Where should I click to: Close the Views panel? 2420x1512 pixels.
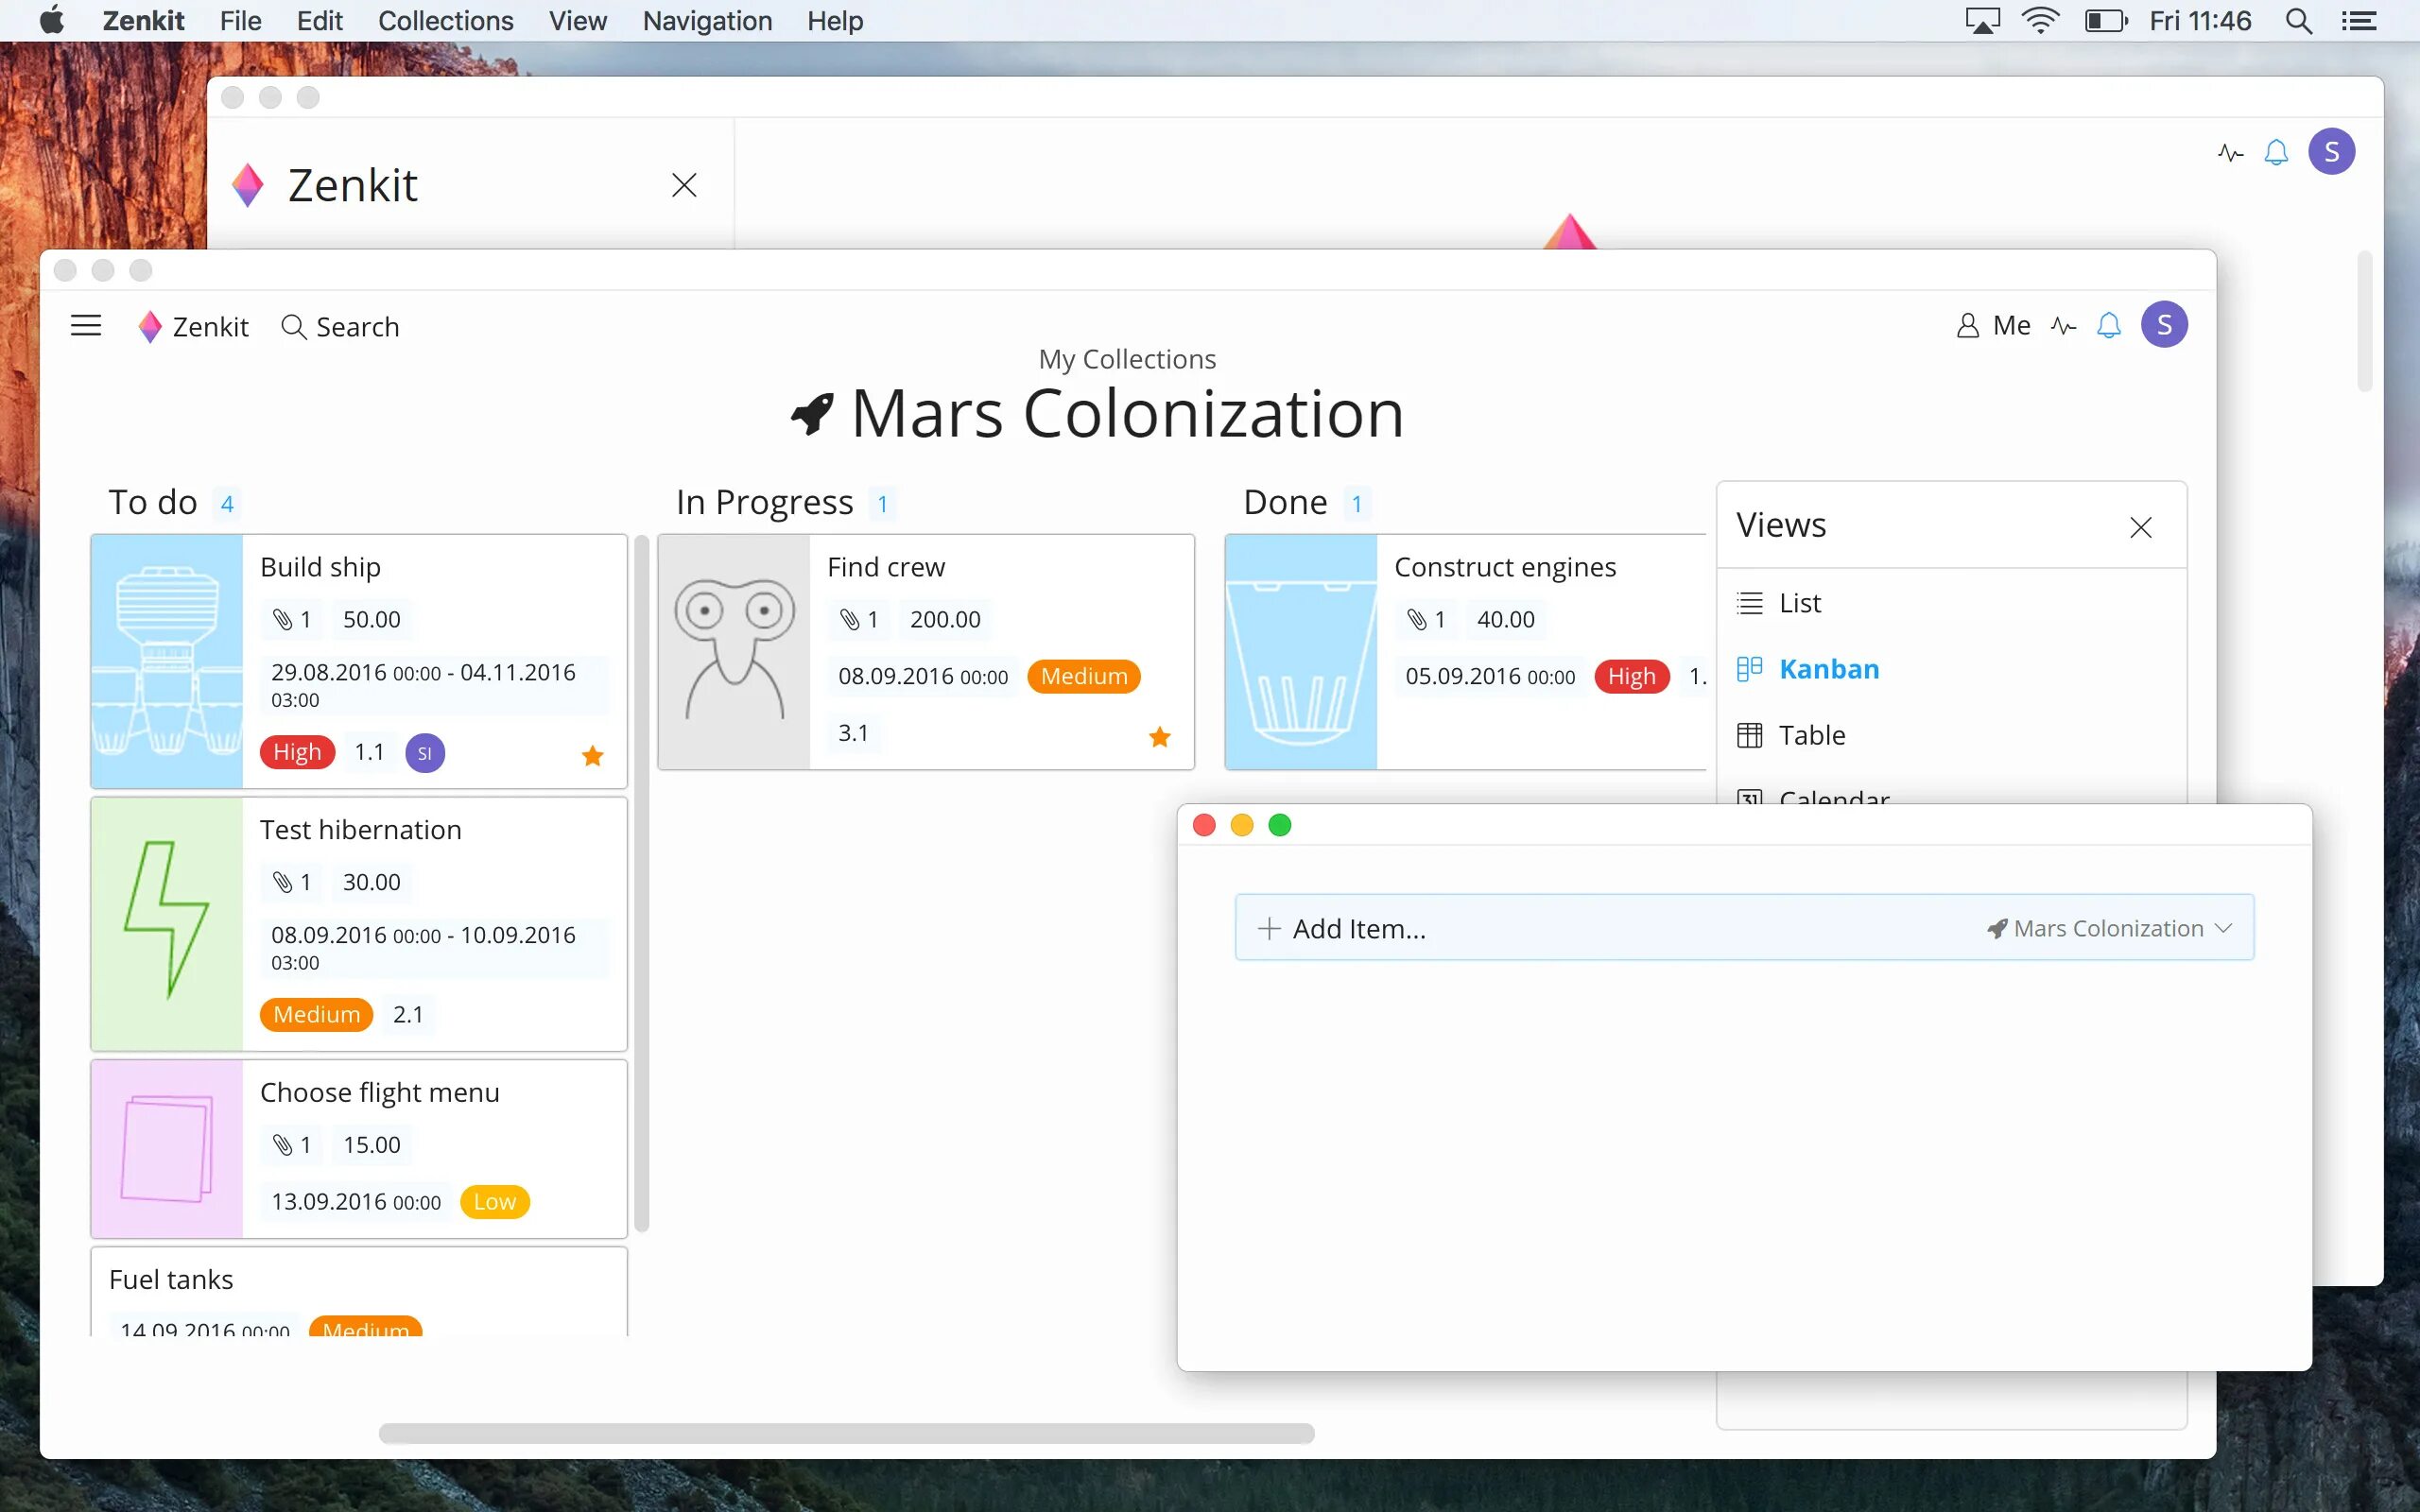point(2140,527)
